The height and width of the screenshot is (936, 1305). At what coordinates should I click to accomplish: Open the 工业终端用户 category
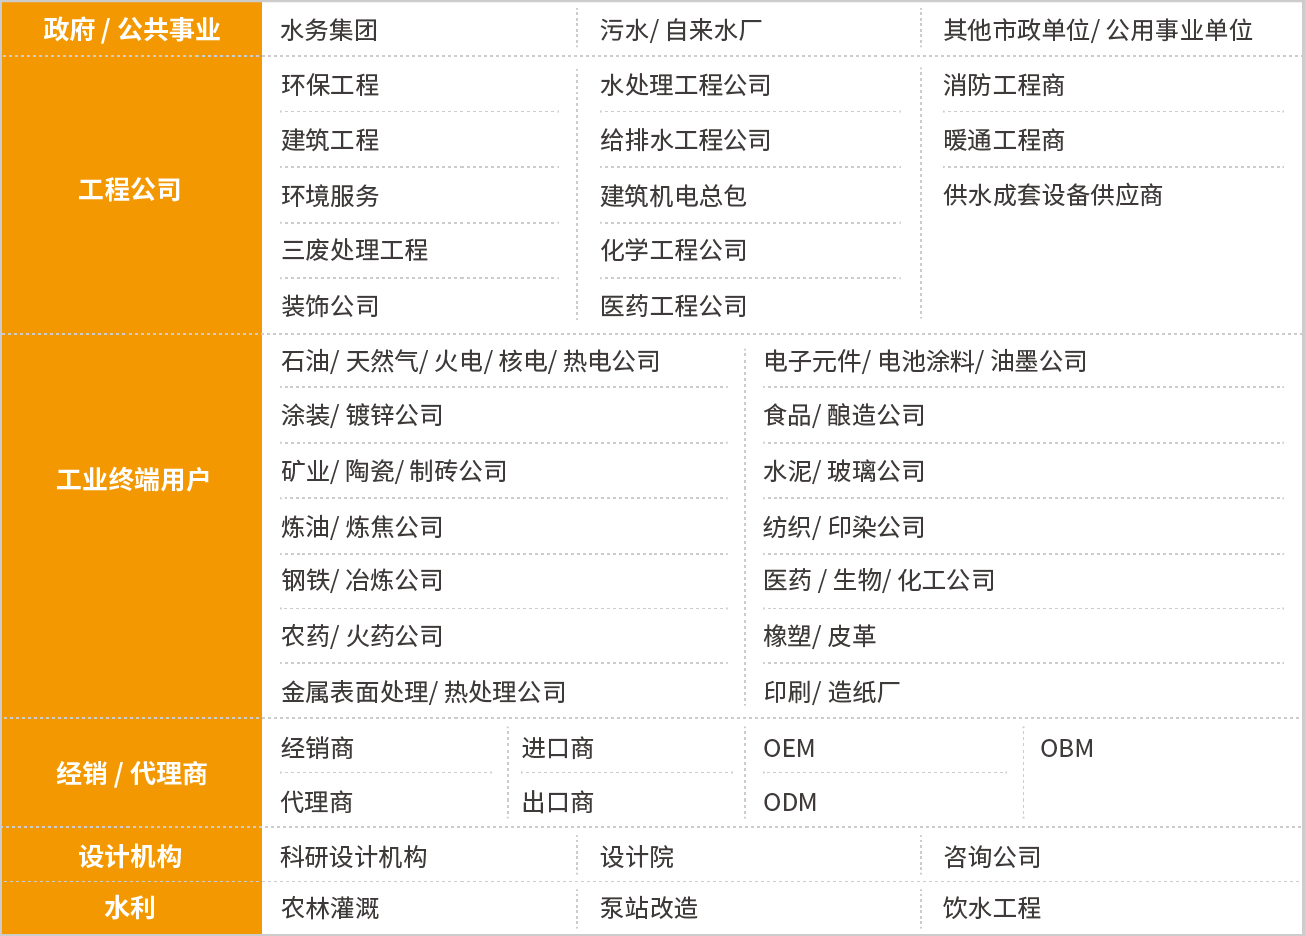click(x=131, y=480)
